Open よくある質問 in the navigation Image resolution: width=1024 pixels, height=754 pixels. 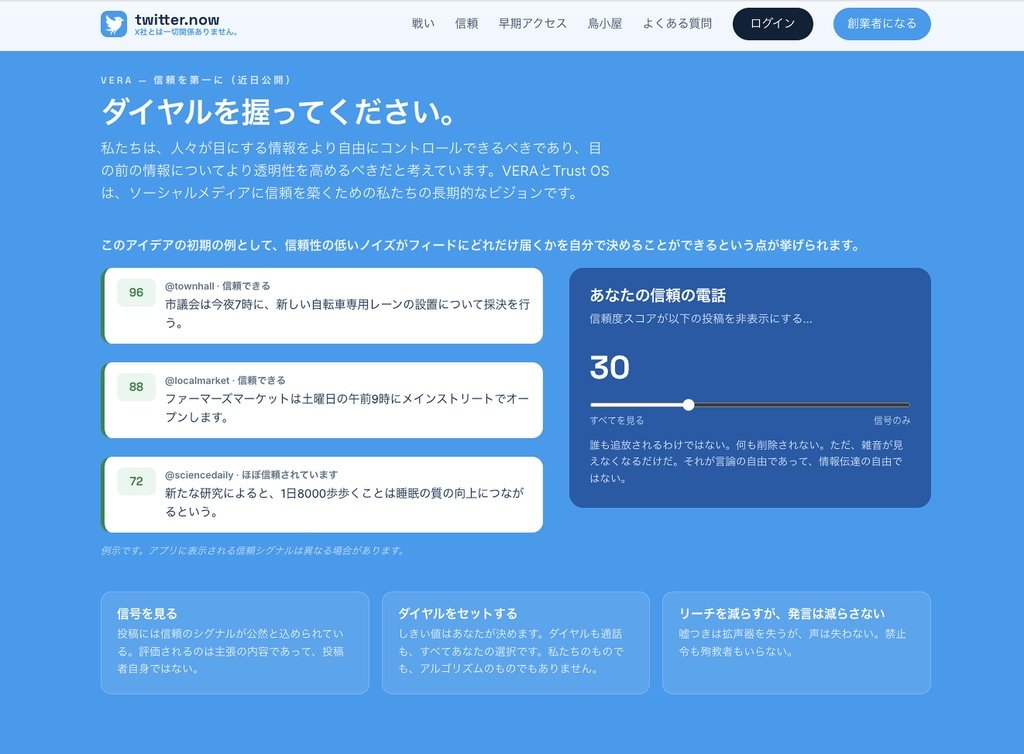pyautogui.click(x=677, y=24)
